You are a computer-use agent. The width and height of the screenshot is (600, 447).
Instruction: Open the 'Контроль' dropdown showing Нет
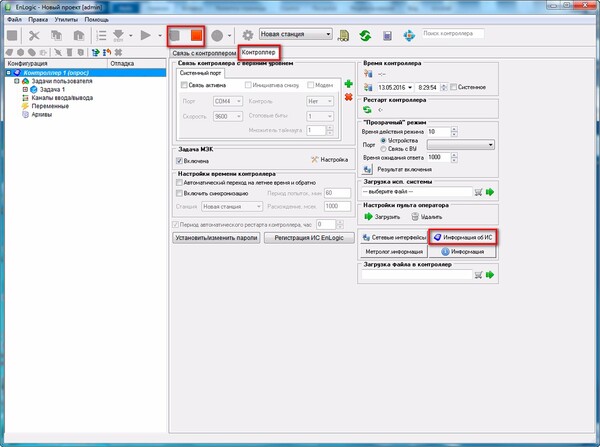coord(320,101)
